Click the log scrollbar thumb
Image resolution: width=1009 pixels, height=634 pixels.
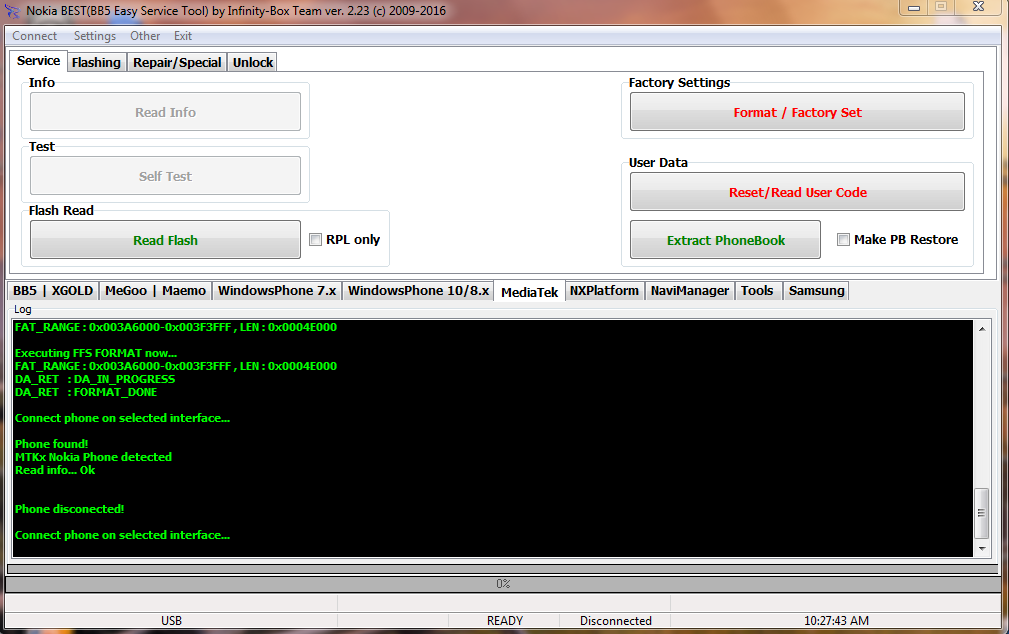click(982, 513)
